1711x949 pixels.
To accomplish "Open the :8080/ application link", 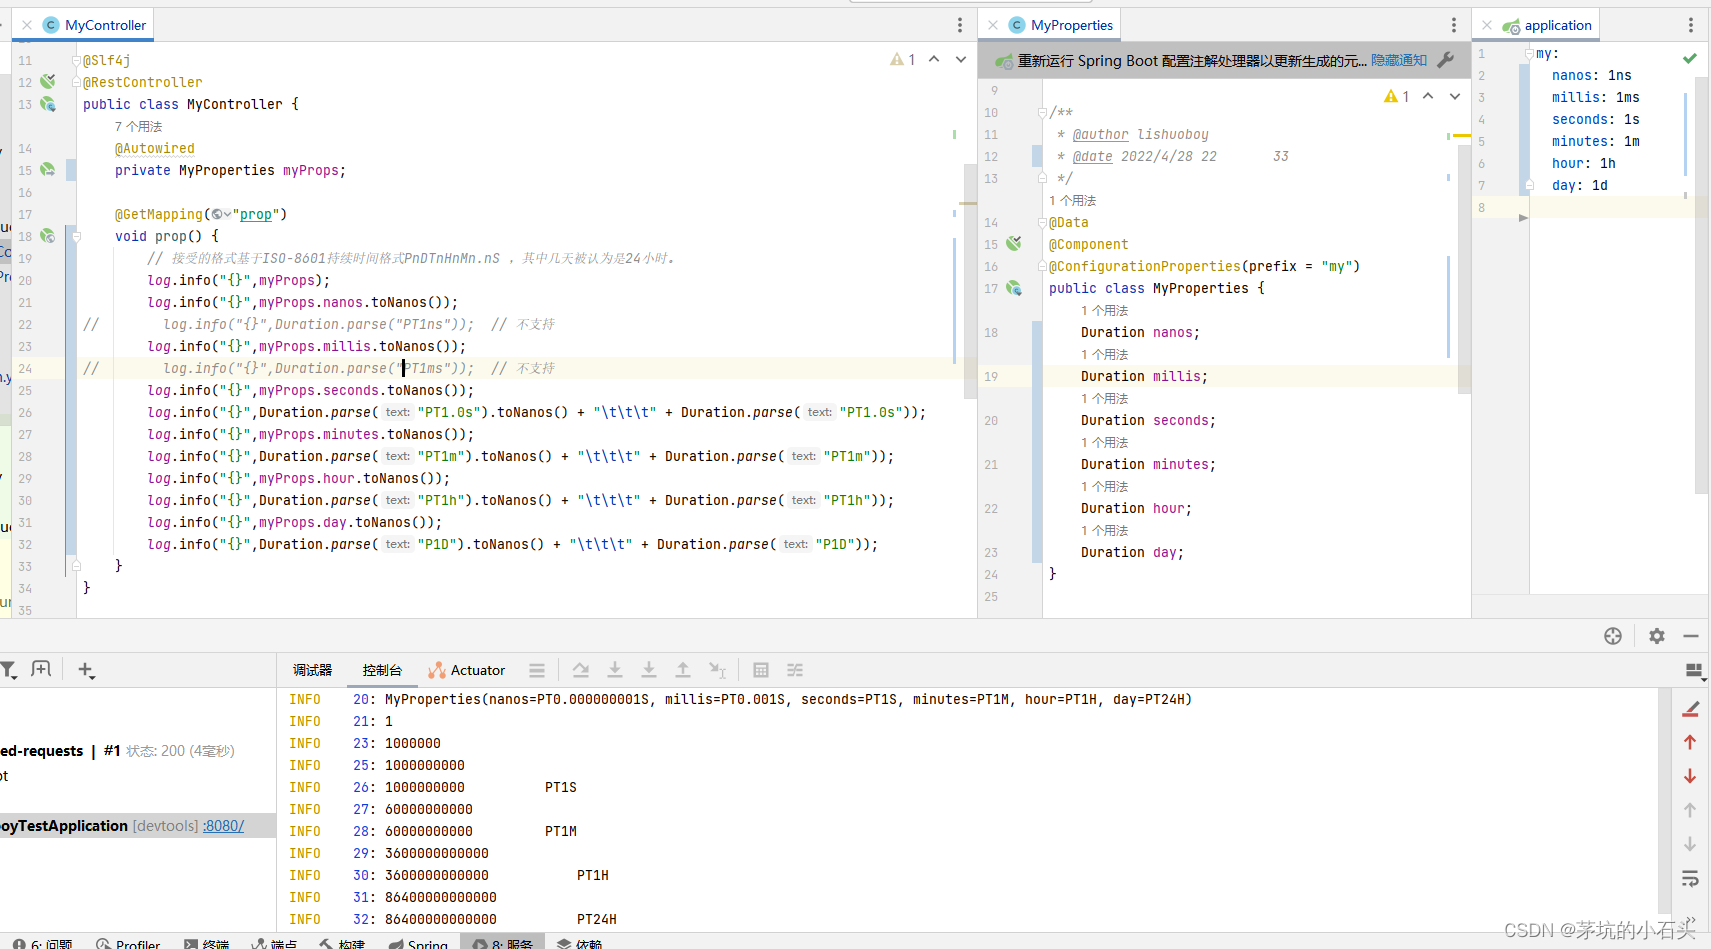I will pos(223,826).
